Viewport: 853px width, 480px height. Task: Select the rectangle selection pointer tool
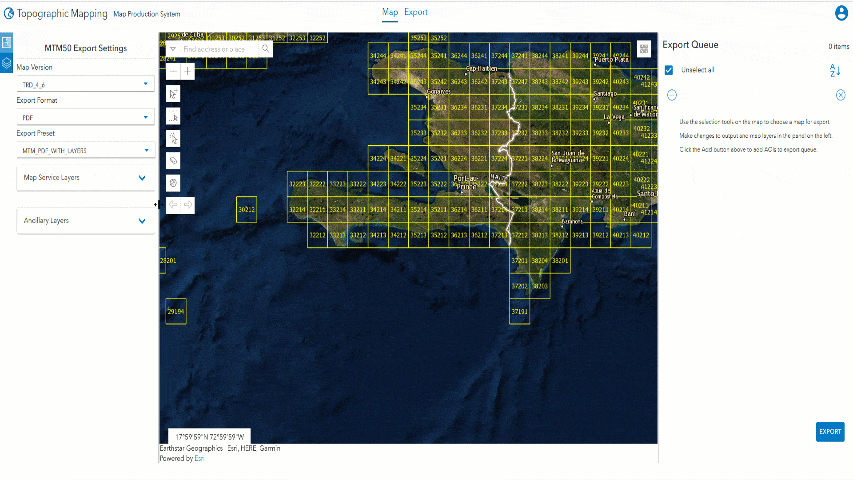(x=174, y=116)
